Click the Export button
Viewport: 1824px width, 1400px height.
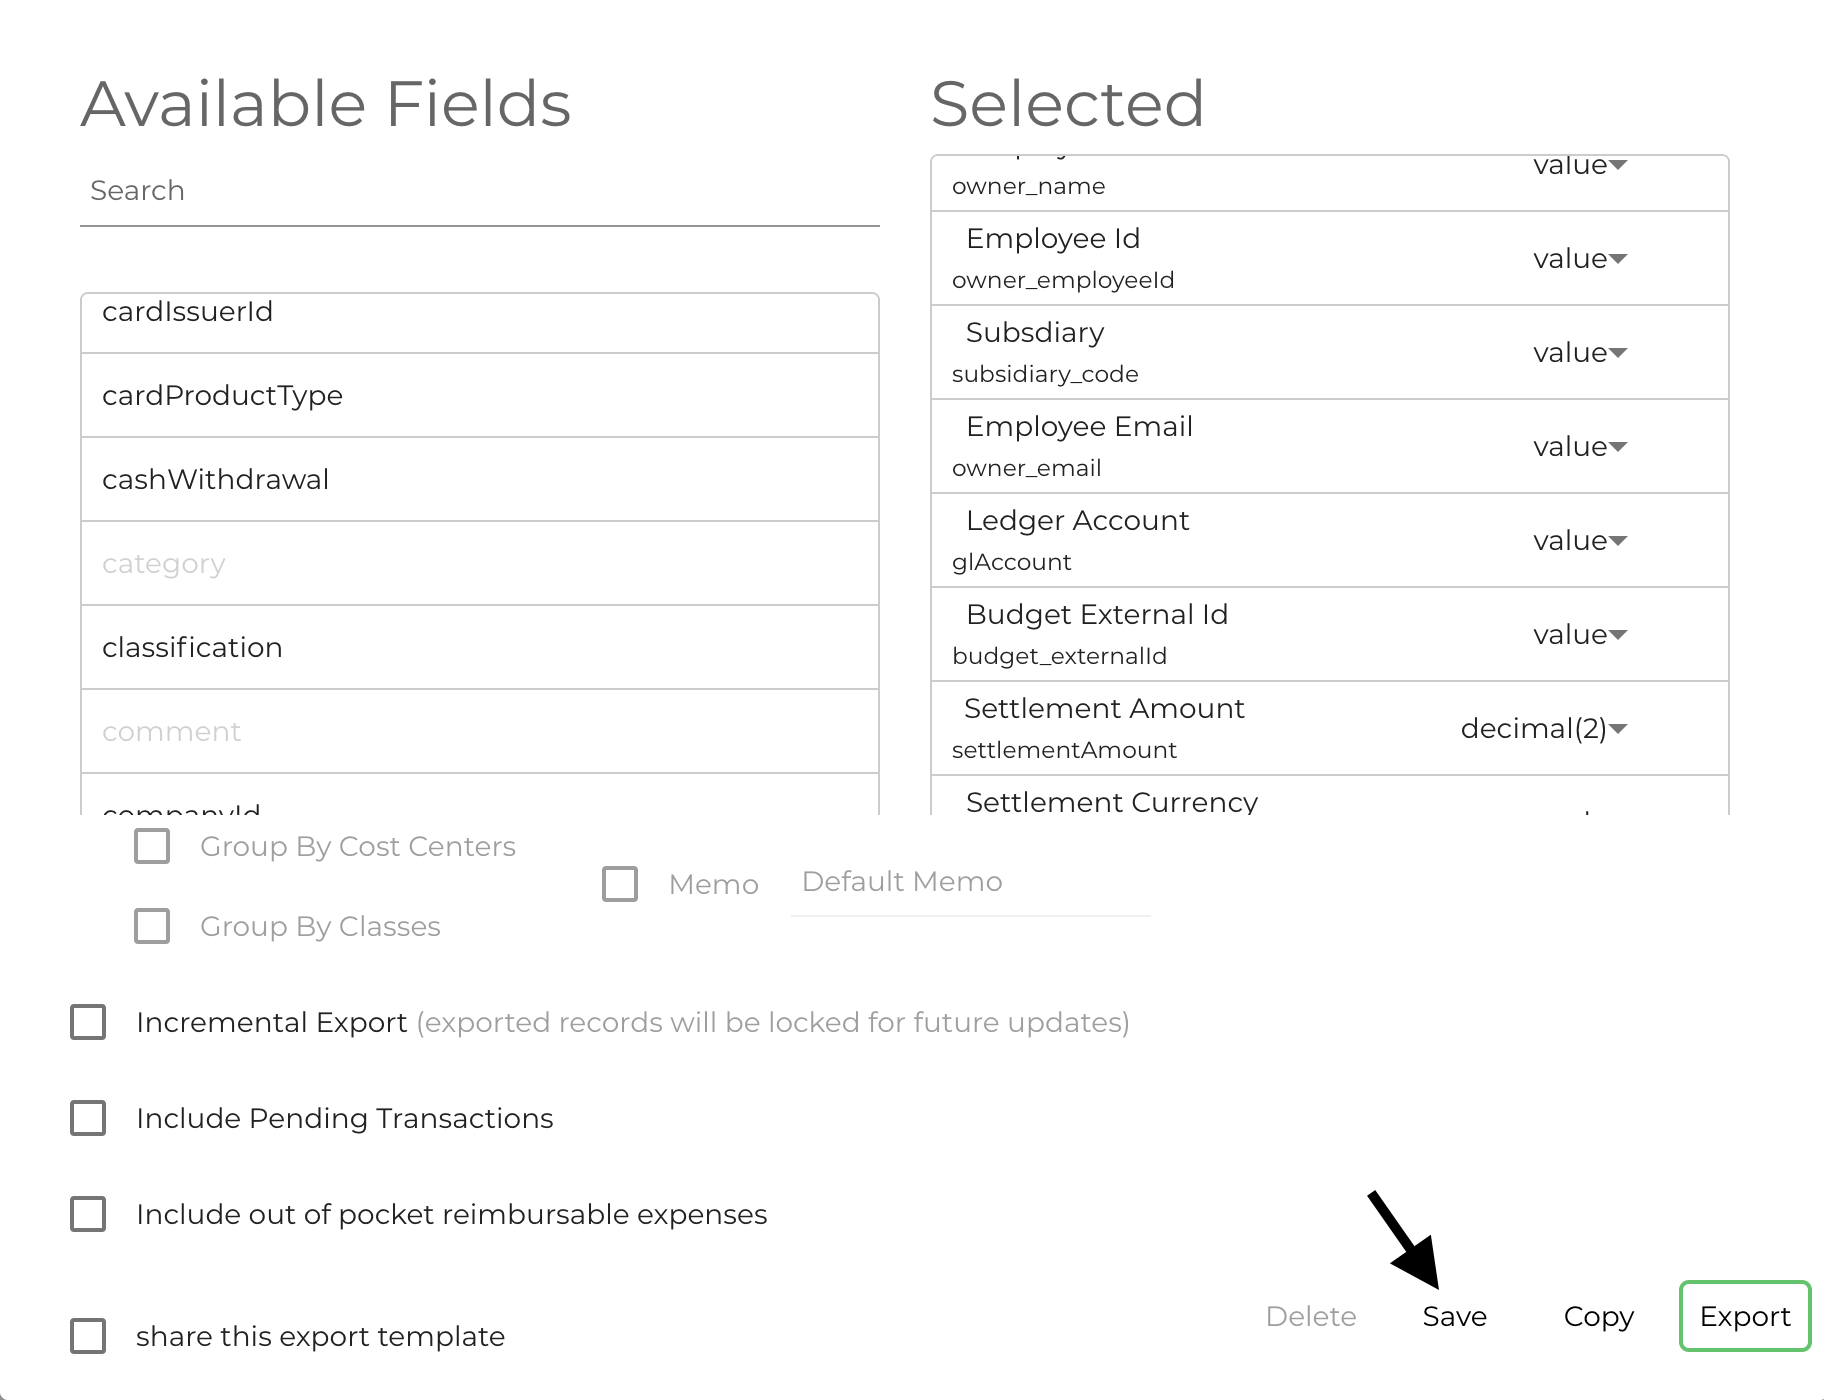[1744, 1316]
